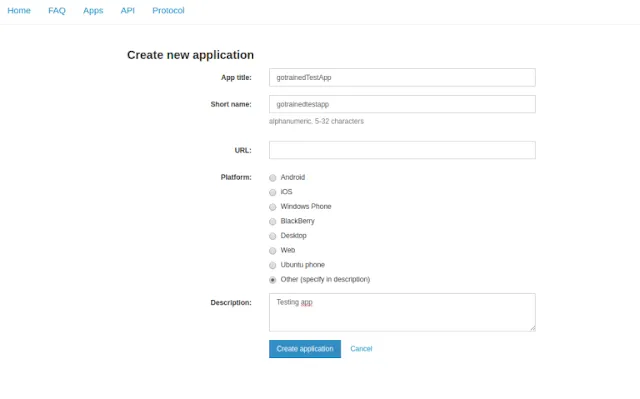640x399 pixels.
Task: Open the Home navigation link
Action: coord(19,11)
